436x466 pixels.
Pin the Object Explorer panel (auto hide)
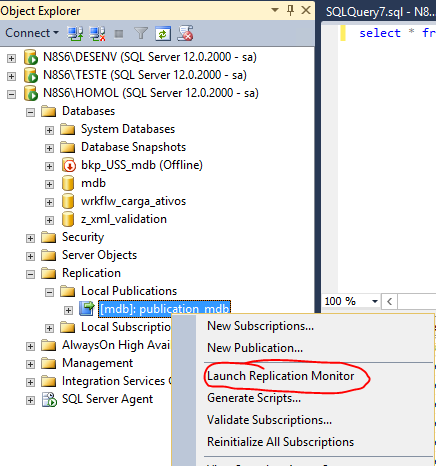[290, 10]
